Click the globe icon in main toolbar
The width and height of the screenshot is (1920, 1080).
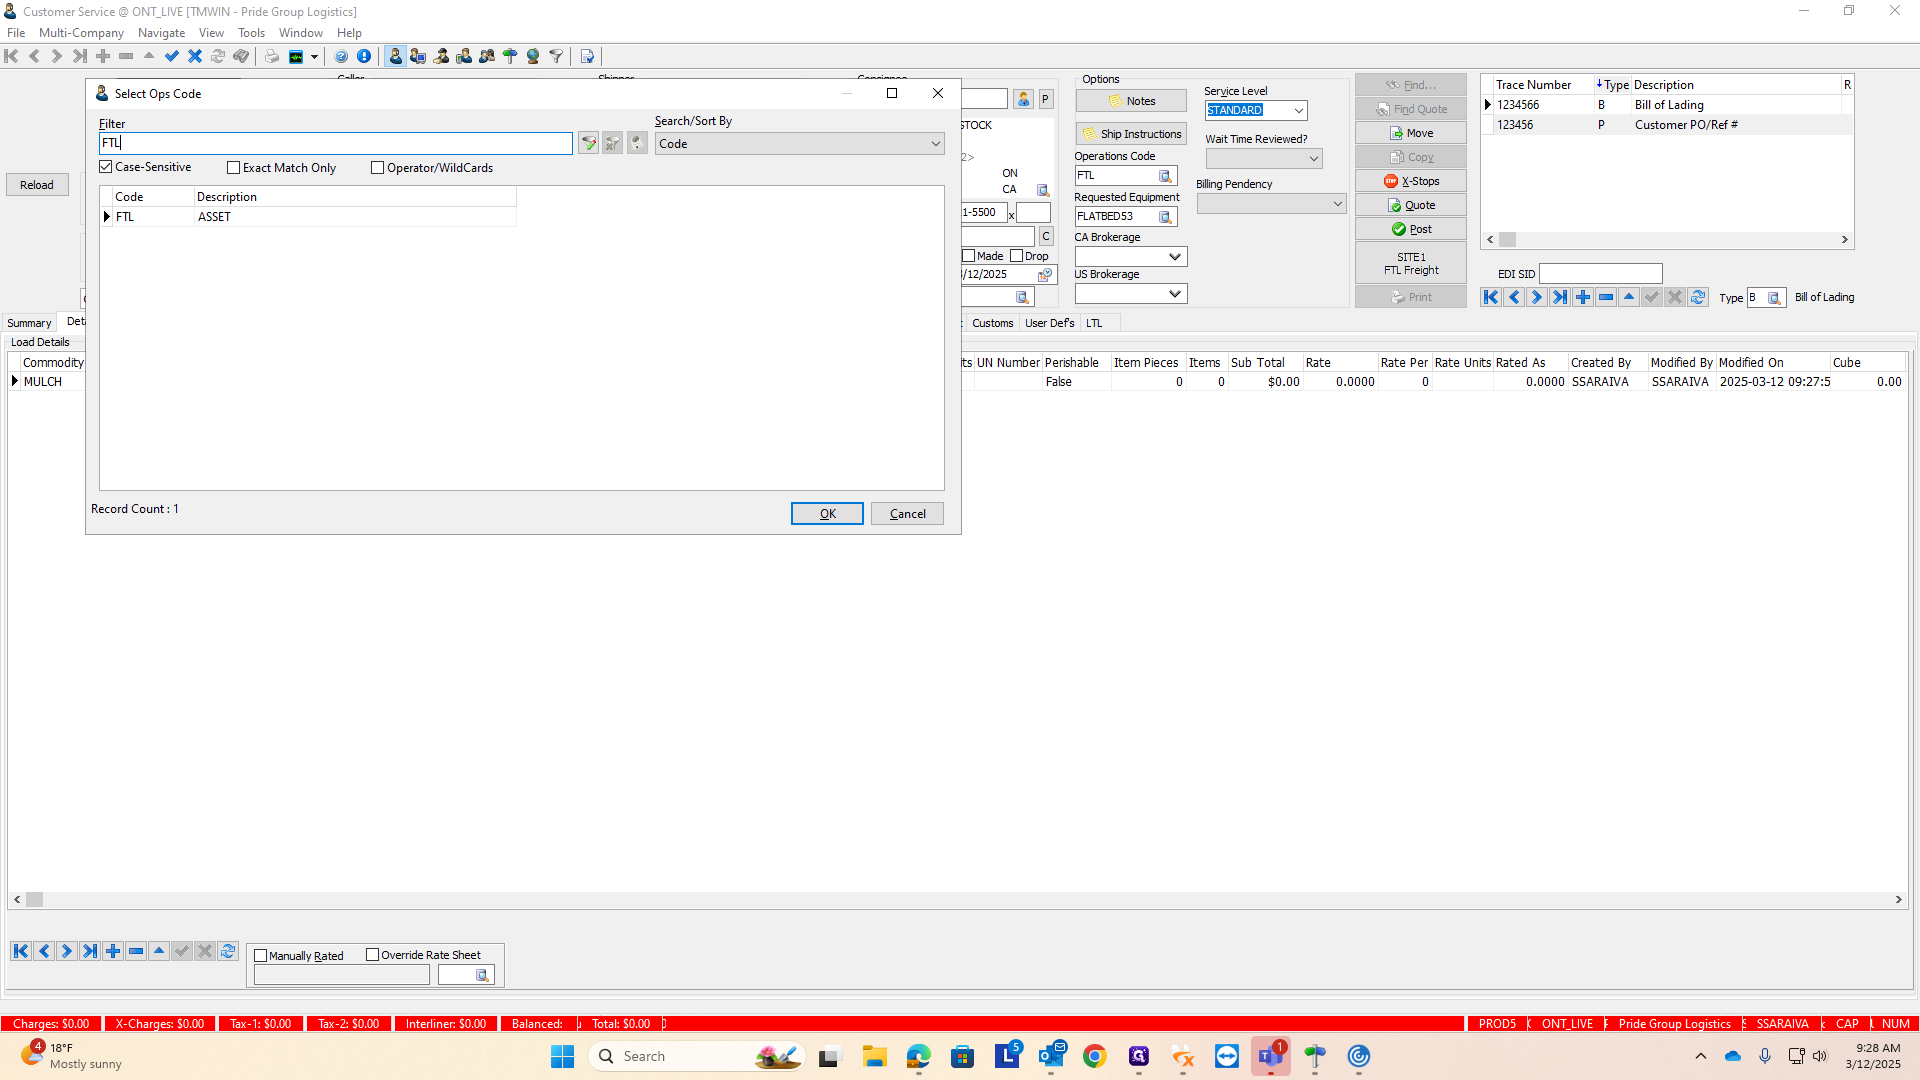click(533, 56)
